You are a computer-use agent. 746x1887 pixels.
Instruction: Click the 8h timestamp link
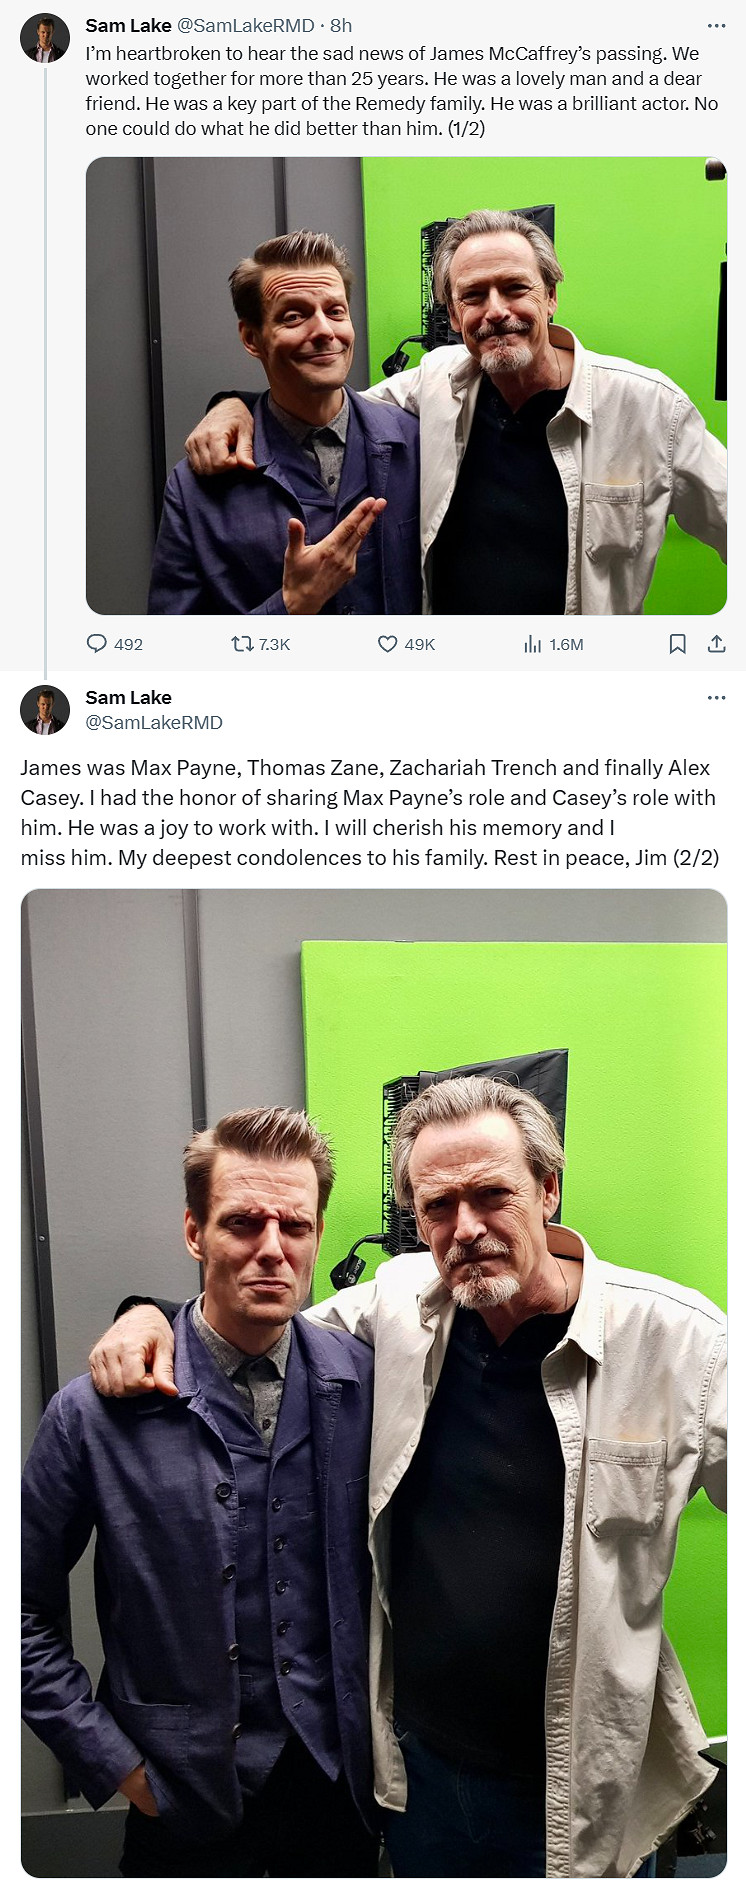pyautogui.click(x=341, y=26)
